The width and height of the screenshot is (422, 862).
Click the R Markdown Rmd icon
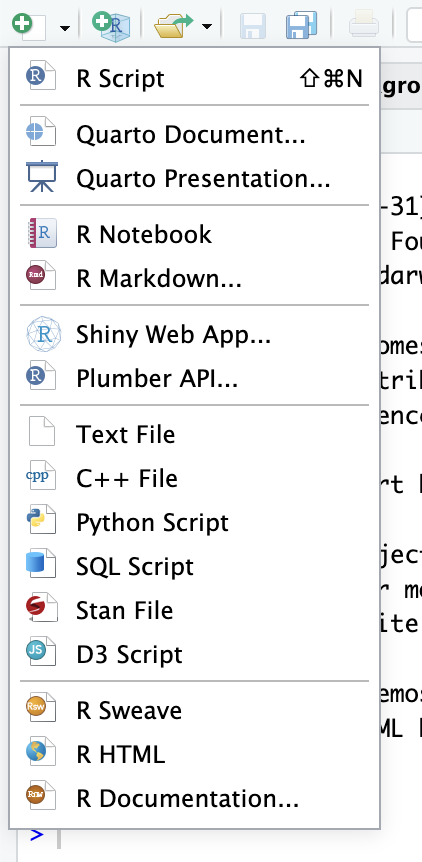(x=41, y=276)
